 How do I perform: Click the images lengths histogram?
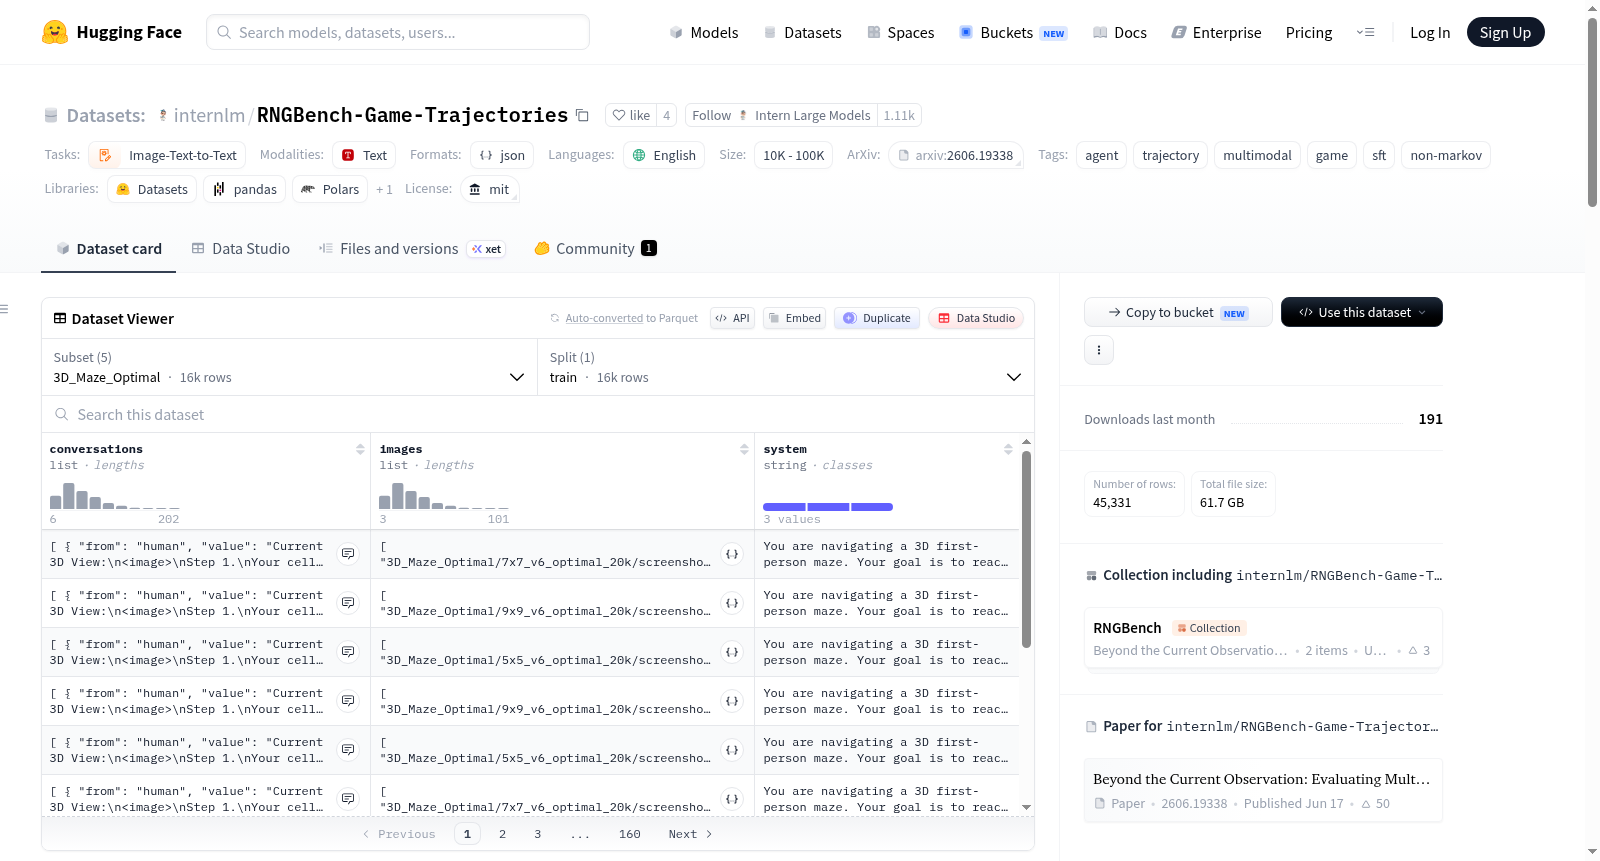click(x=444, y=496)
